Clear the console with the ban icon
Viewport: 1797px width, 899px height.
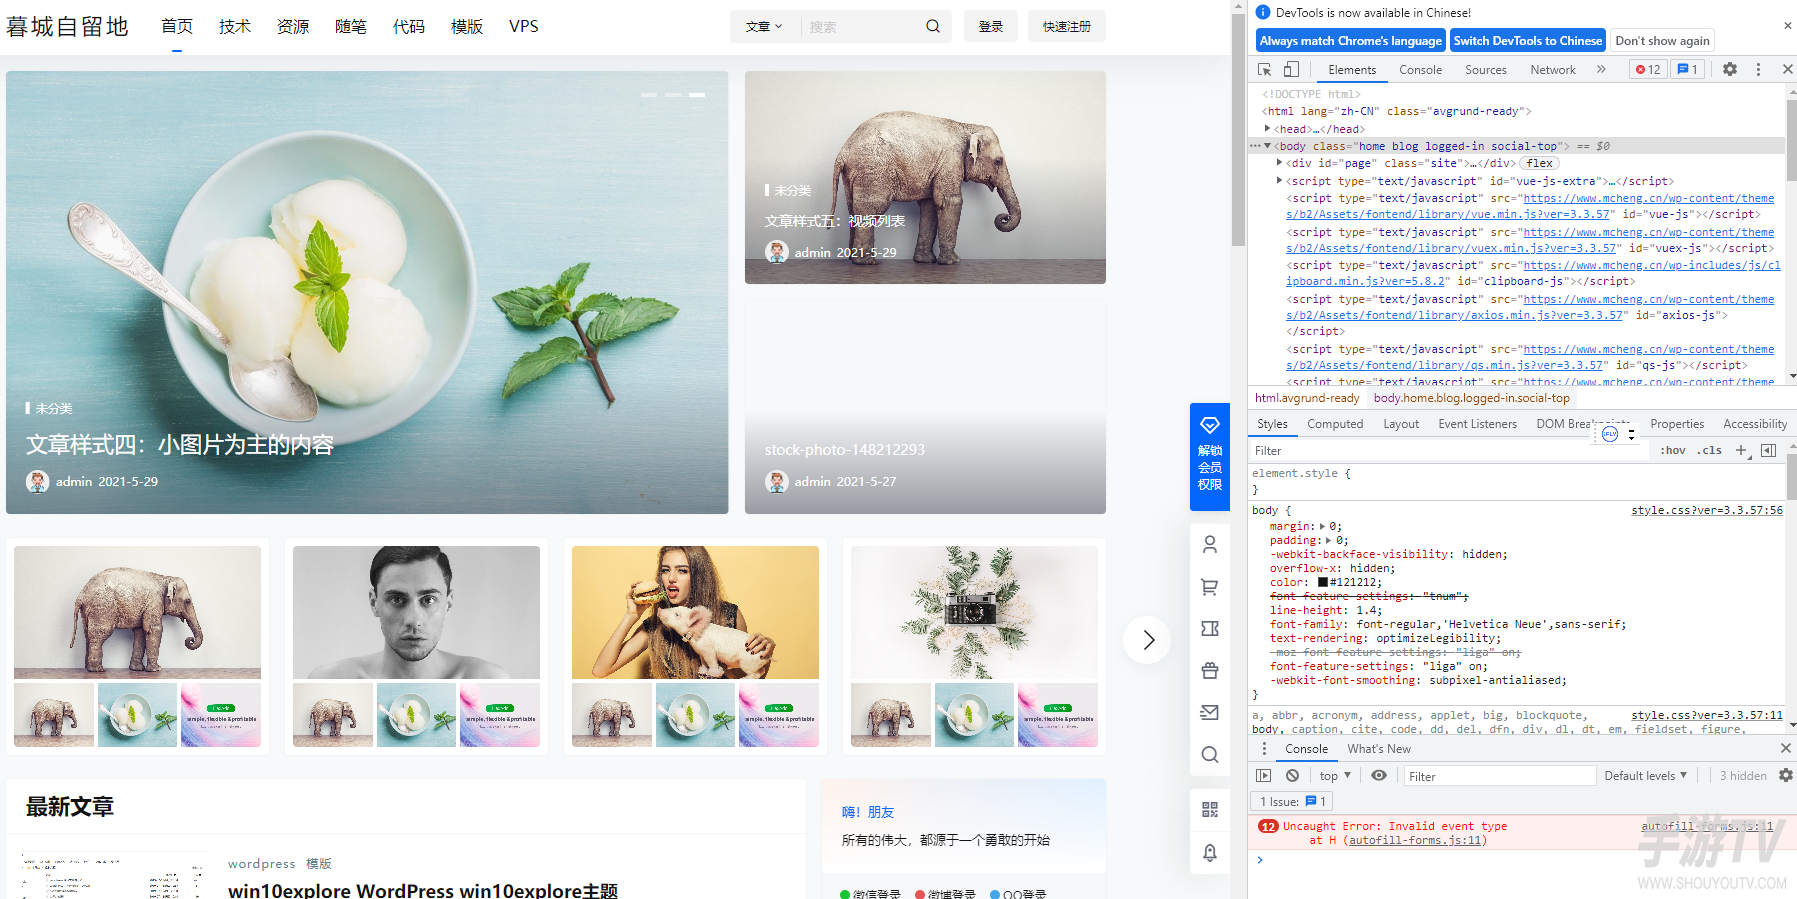tap(1292, 775)
